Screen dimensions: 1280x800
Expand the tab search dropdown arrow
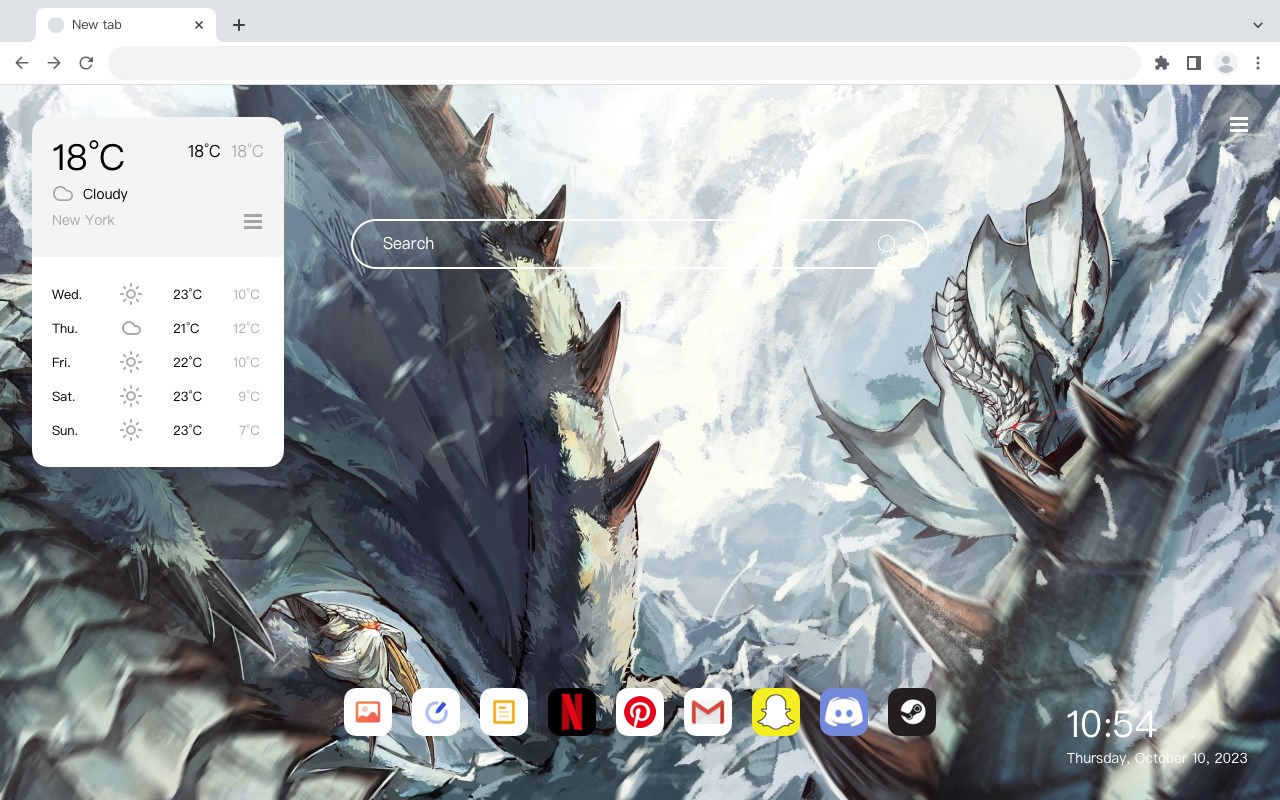pyautogui.click(x=1258, y=25)
